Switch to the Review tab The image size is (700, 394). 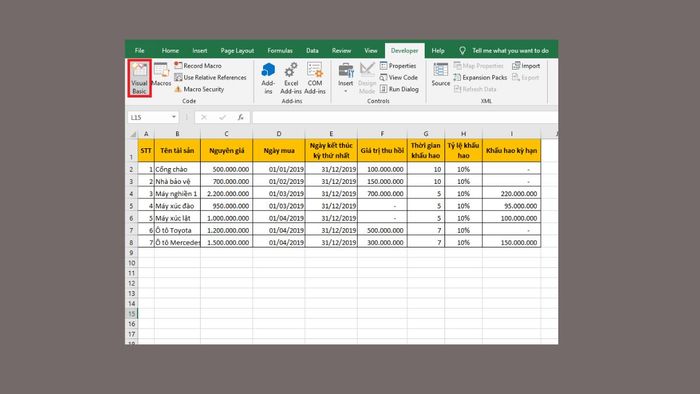coord(341,50)
